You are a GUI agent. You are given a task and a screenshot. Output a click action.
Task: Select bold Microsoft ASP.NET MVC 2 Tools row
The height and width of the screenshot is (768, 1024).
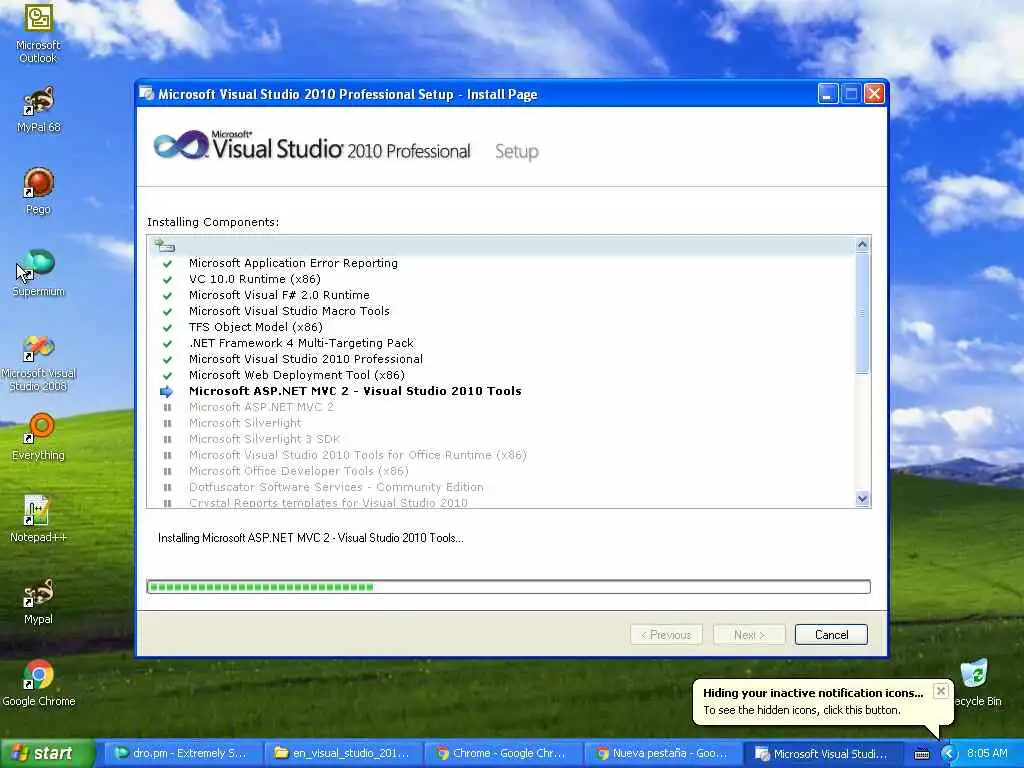[355, 391]
